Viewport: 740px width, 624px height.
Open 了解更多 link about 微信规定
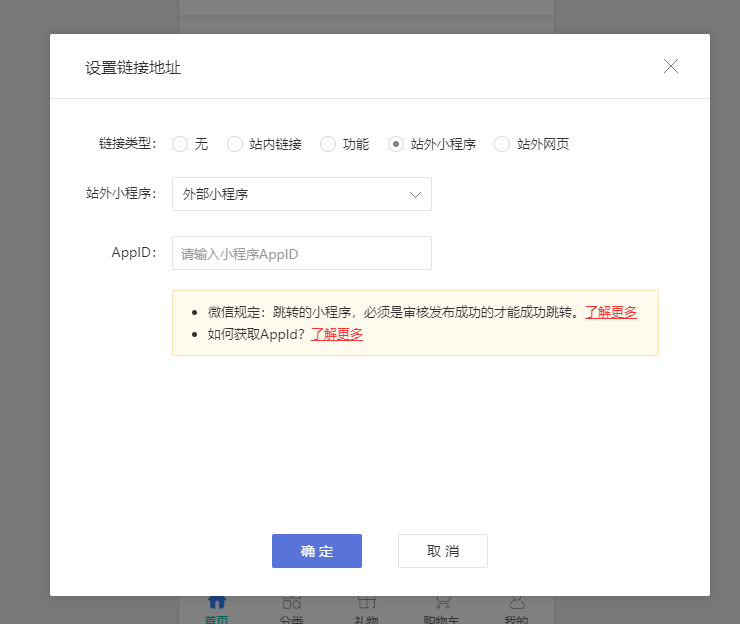[611, 312]
